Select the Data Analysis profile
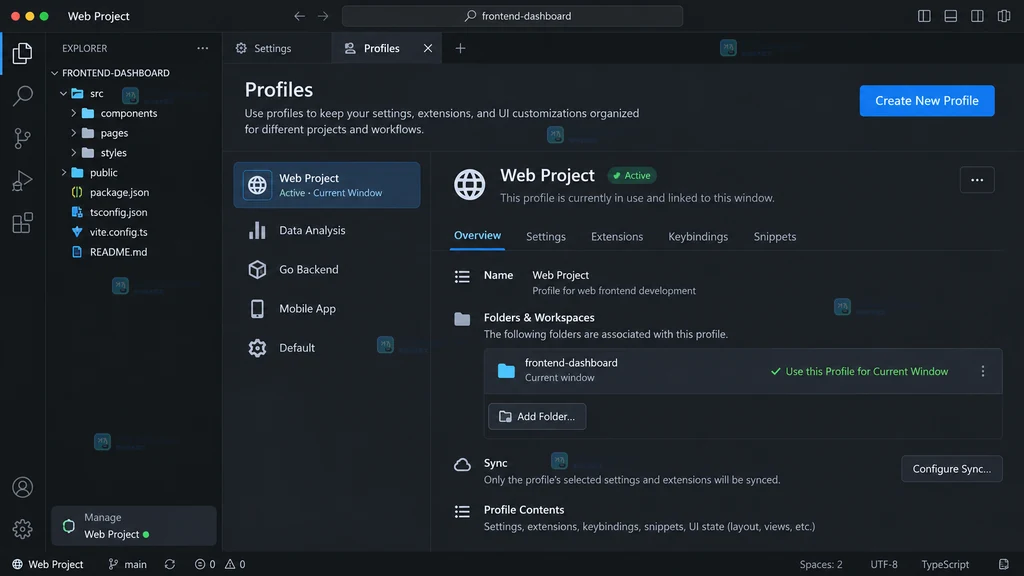The image size is (1024, 576). [327, 231]
